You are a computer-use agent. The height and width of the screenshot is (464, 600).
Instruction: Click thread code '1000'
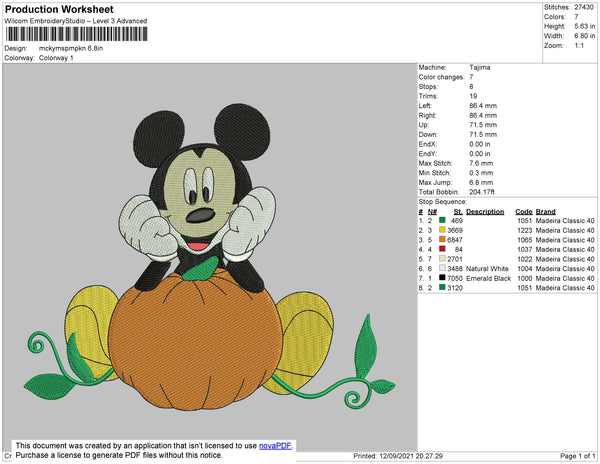(x=525, y=278)
